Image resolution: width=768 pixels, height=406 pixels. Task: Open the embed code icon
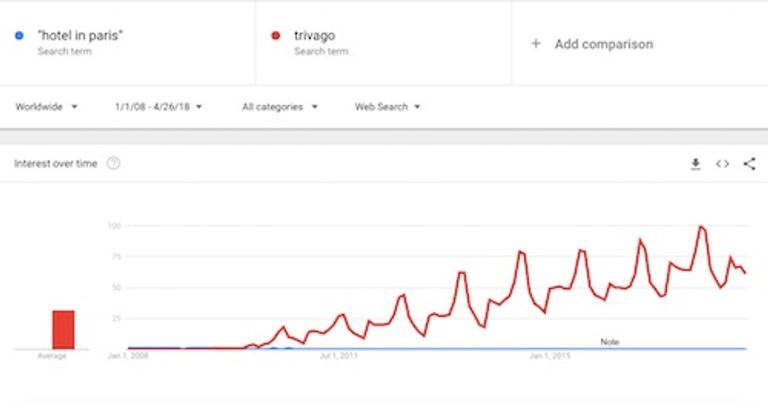coord(722,164)
